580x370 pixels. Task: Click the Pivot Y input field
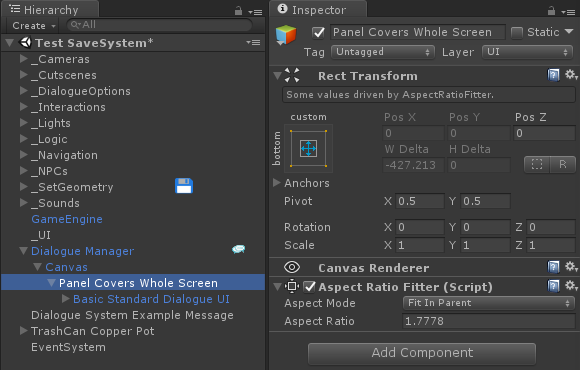[x=485, y=201]
